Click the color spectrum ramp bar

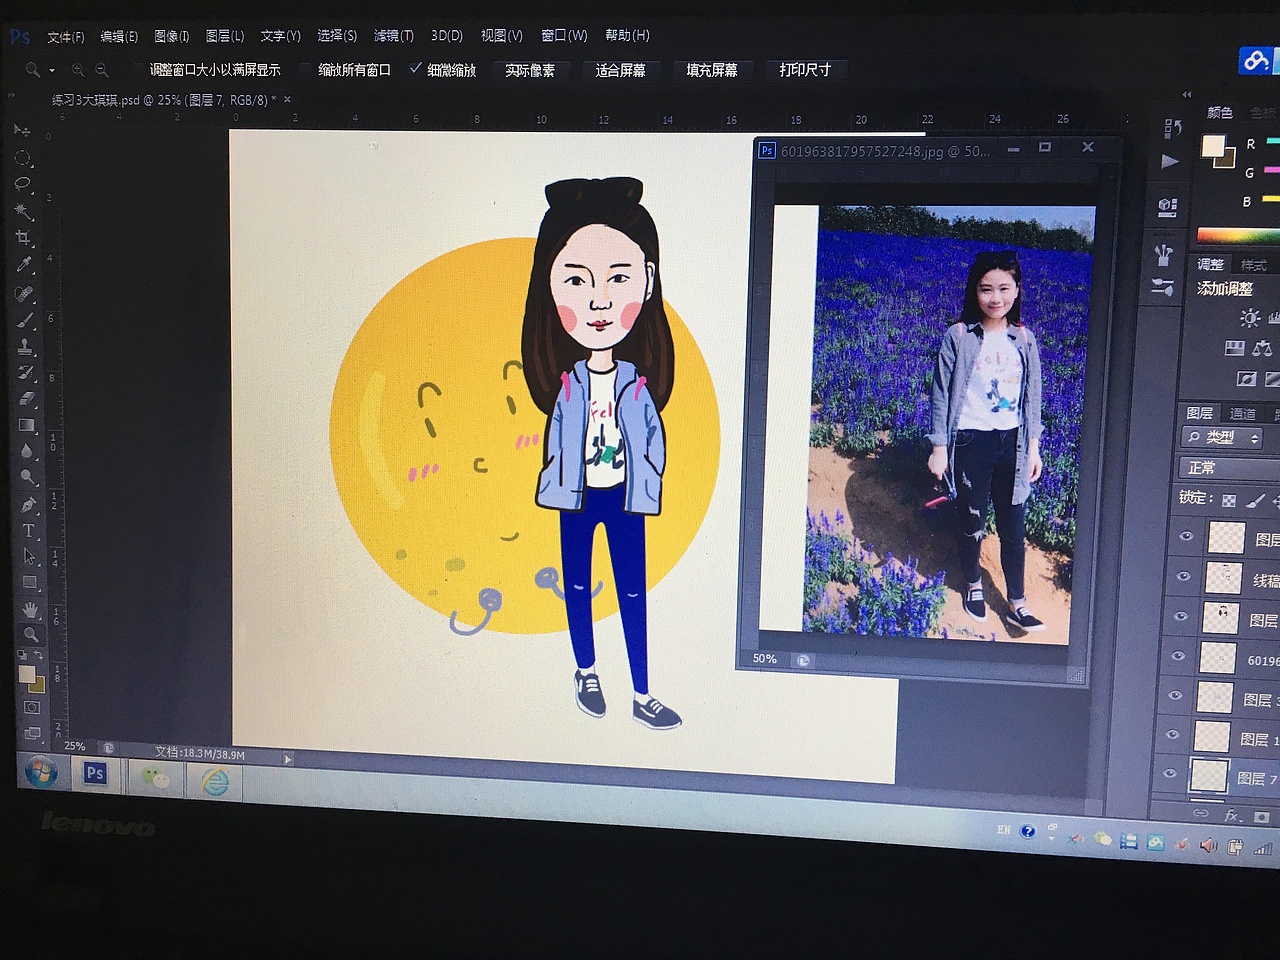point(1238,236)
